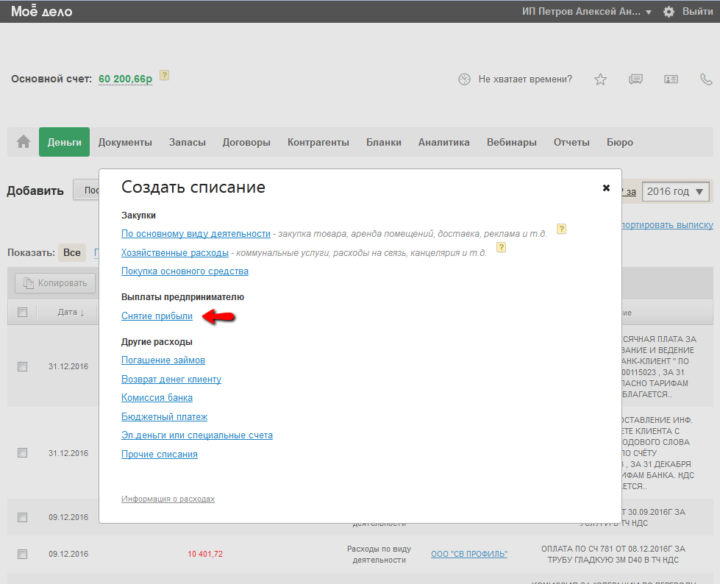Check the first 09.12.2016 row checkbox
The image size is (720, 584).
pos(22,517)
